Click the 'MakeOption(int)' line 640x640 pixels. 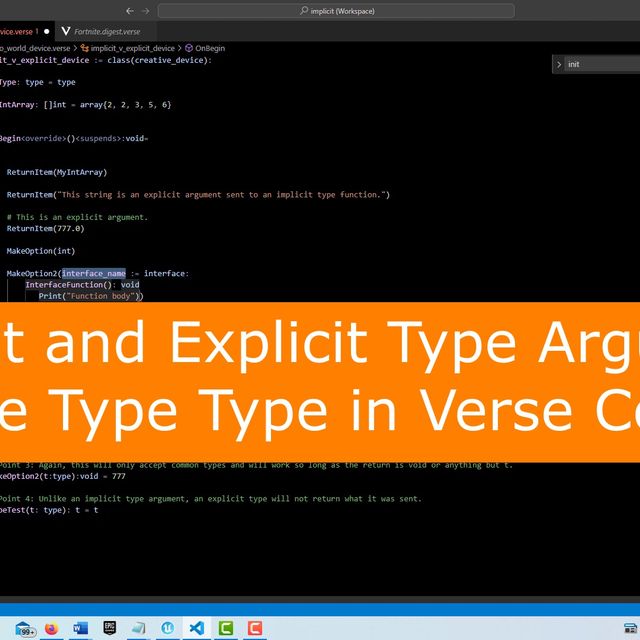41,251
